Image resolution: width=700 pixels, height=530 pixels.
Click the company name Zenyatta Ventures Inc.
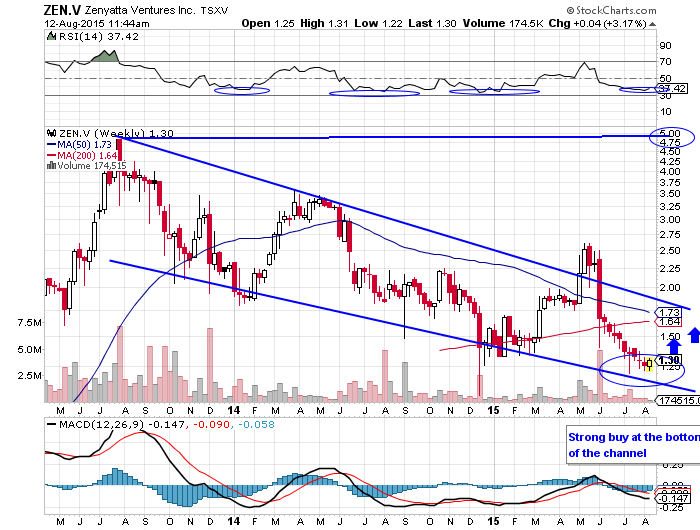coord(140,10)
